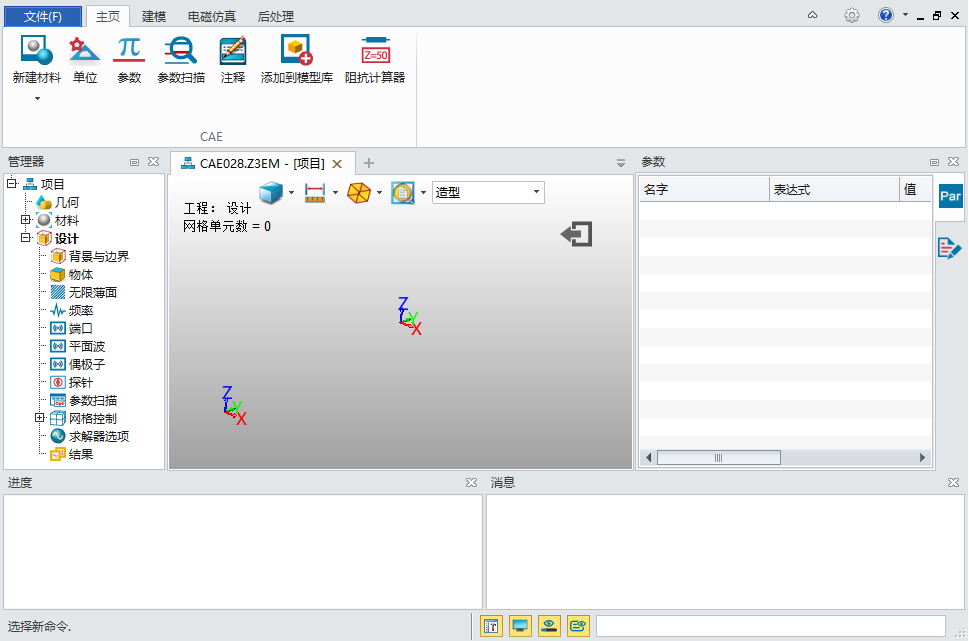Viewport: 969px width, 641px height.
Task: Click the exit arrow icon in viewport
Action: [577, 234]
